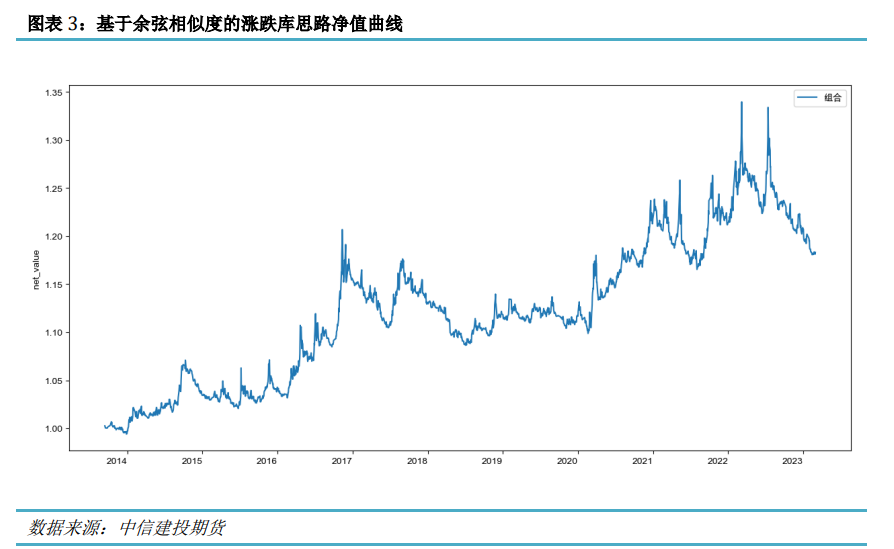Click y-axis tick 1.05
Viewport: 894px width, 549px height.
(x=54, y=381)
